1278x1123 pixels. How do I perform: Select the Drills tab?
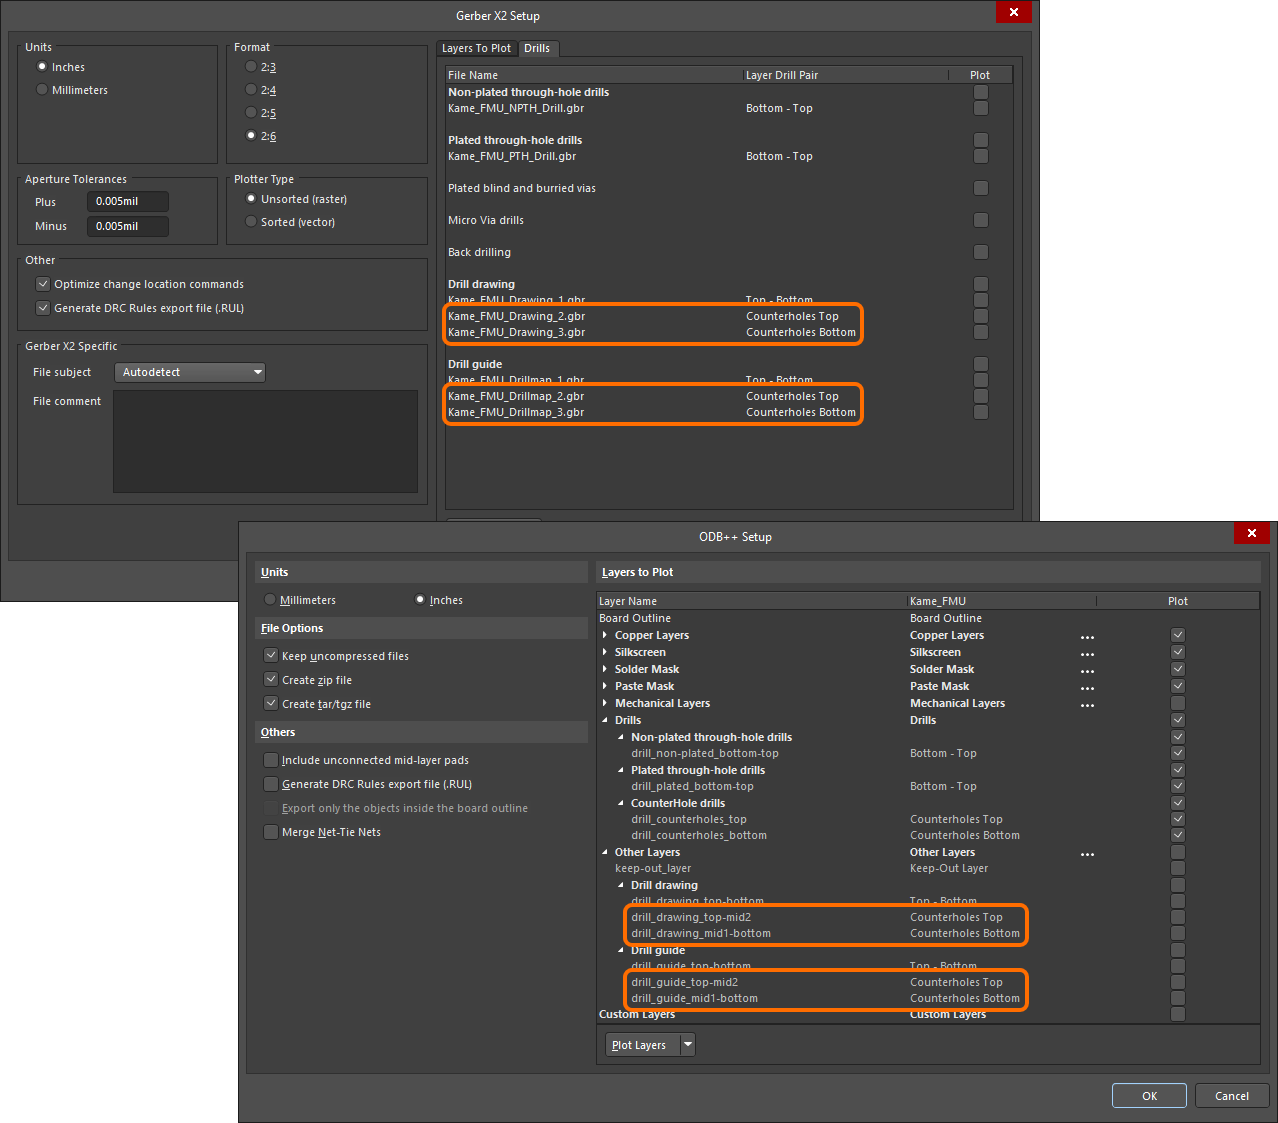[x=537, y=48]
